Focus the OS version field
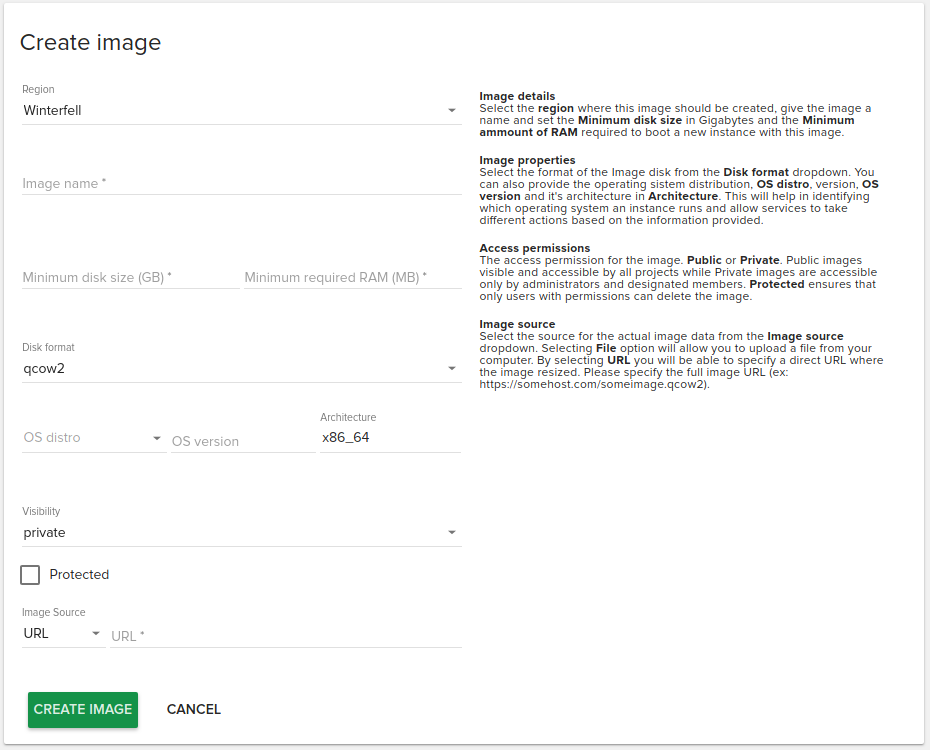This screenshot has height=750, width=930. [x=242, y=441]
